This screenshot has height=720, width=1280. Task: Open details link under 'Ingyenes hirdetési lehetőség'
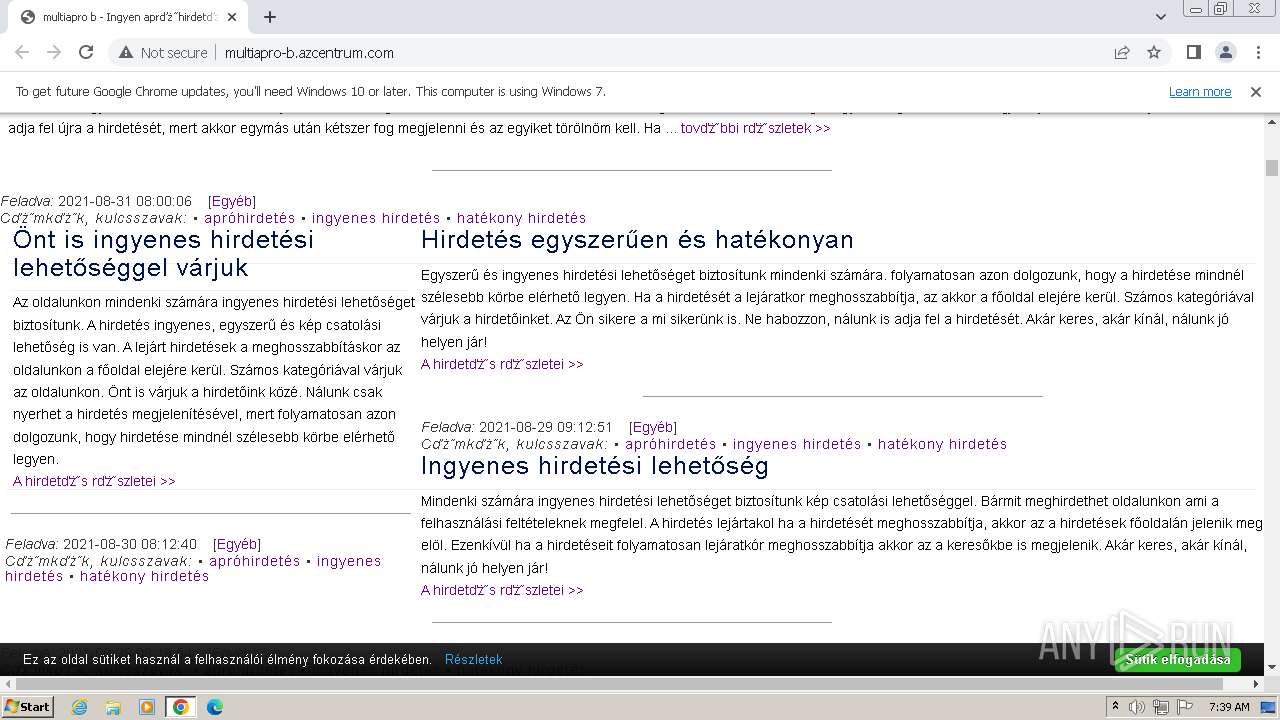click(502, 591)
